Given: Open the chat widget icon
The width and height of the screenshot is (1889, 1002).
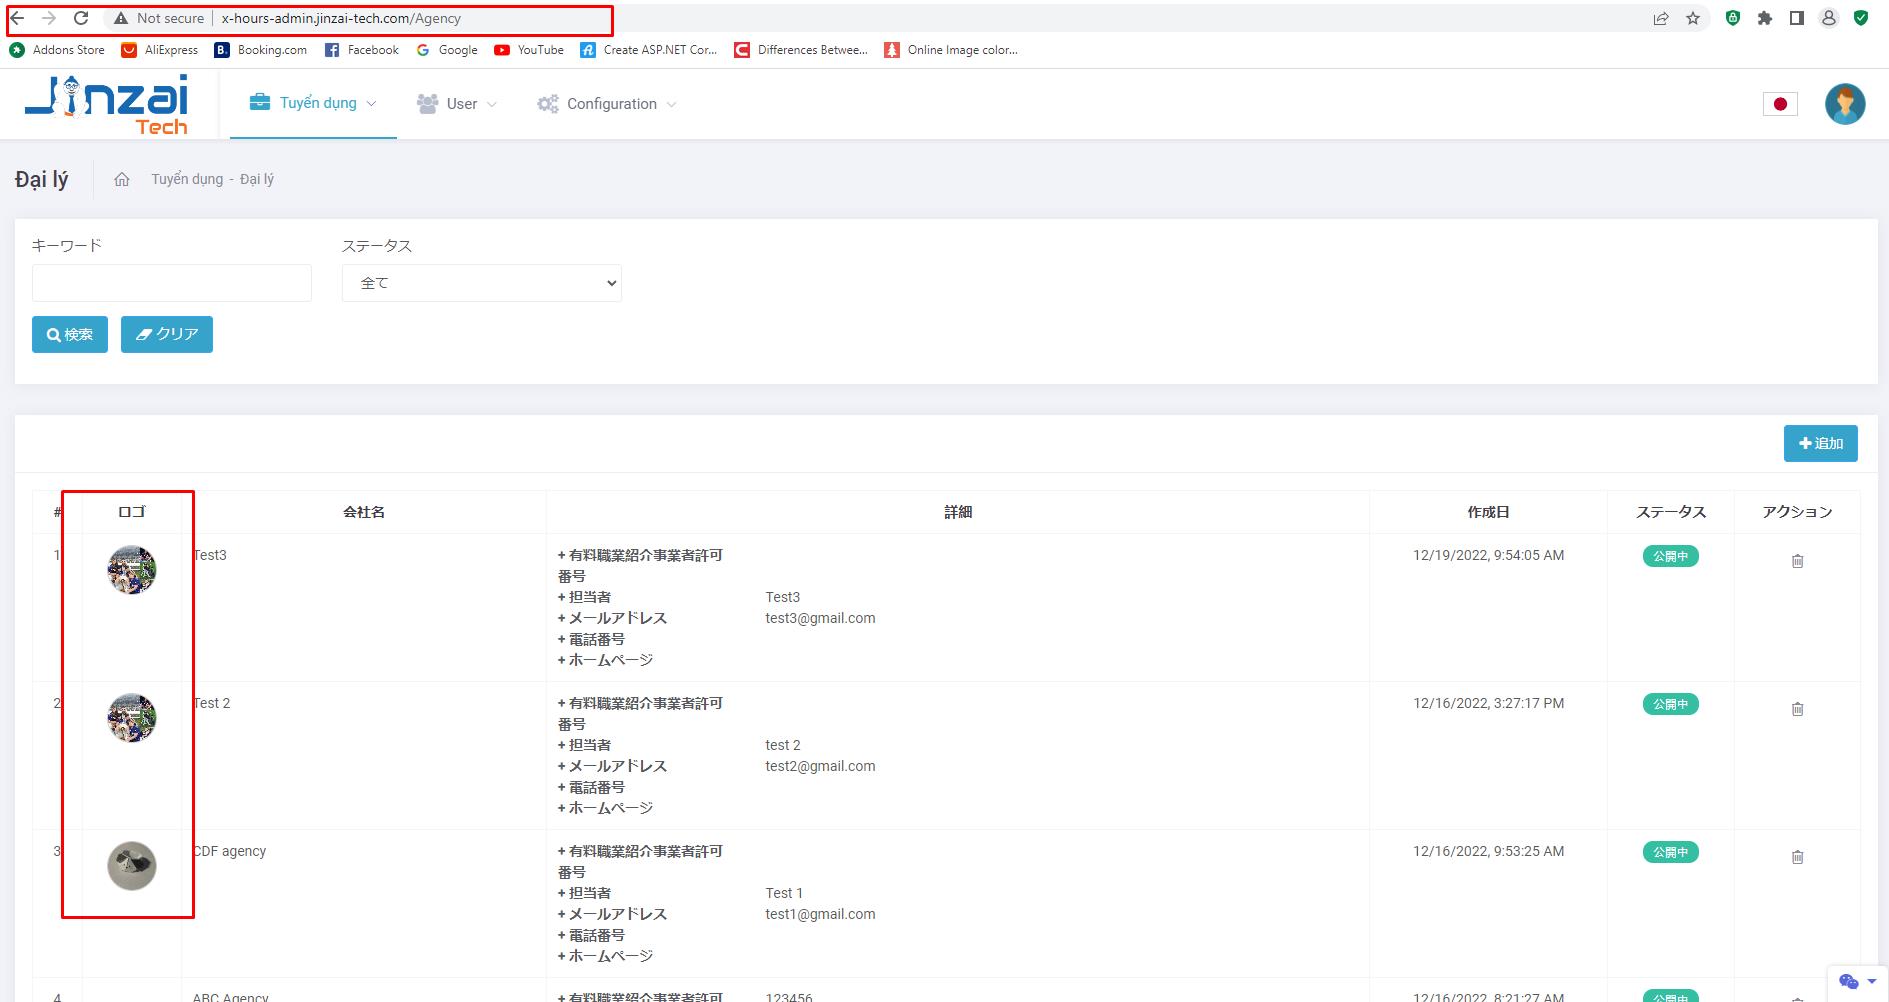Looking at the screenshot, I should [1849, 981].
